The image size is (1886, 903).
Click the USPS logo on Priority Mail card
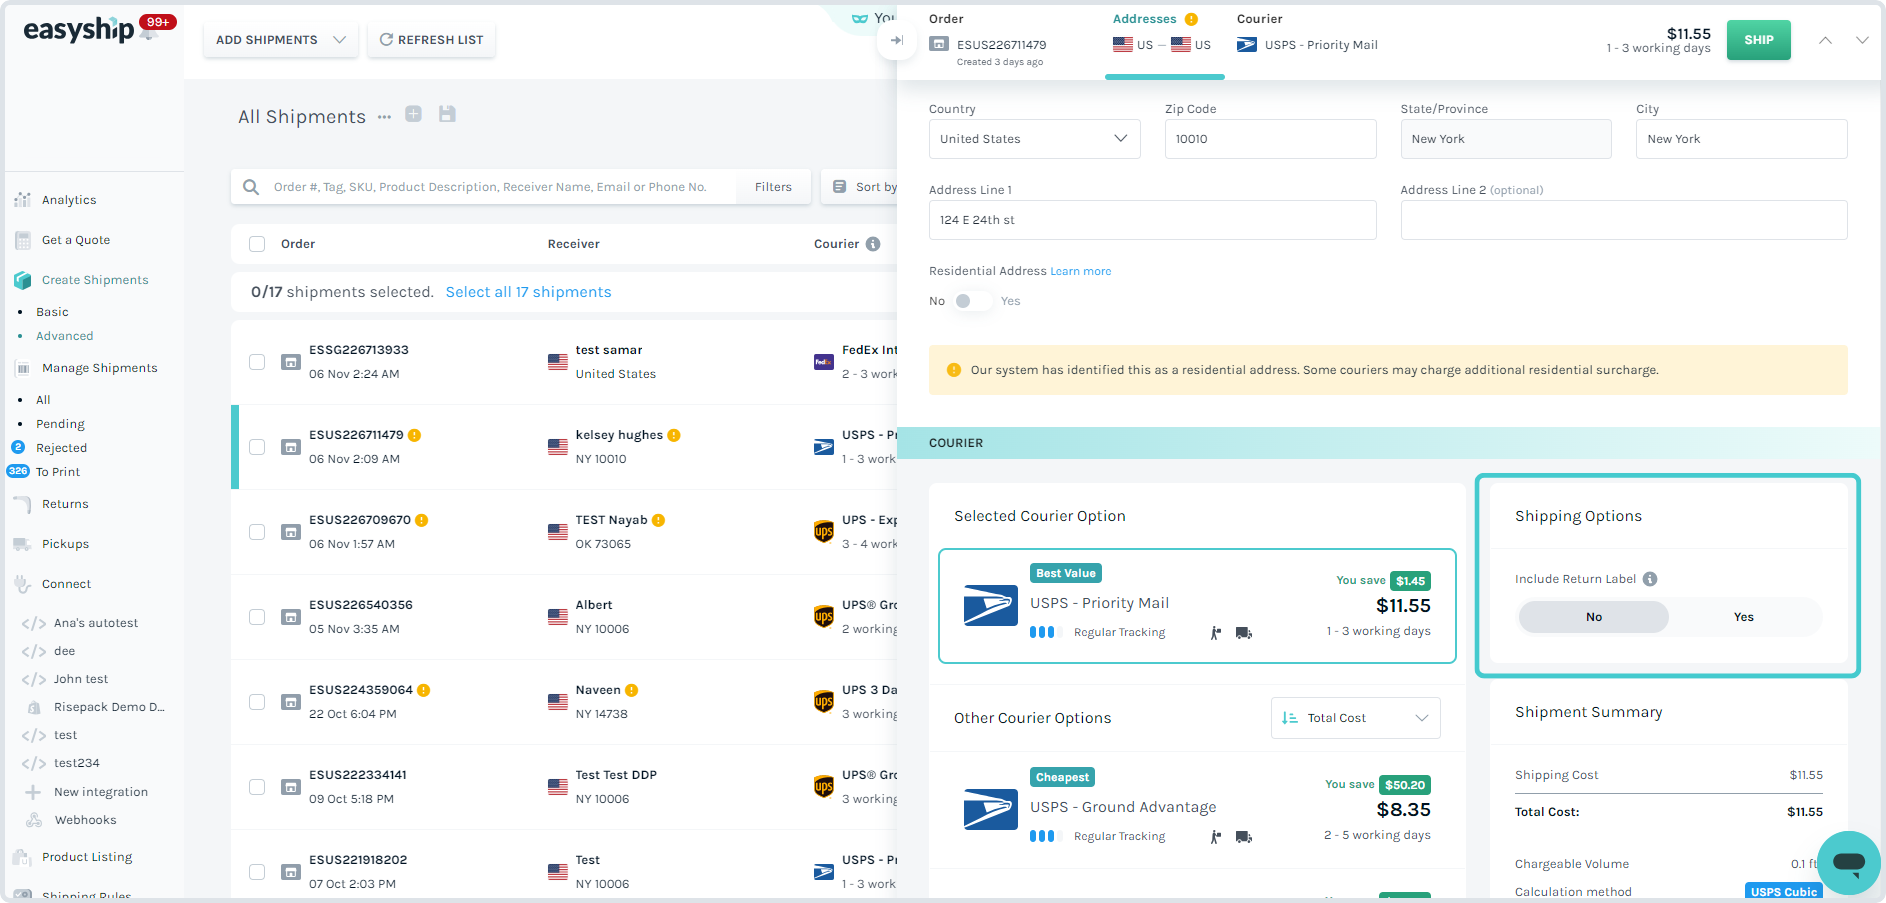click(x=990, y=606)
